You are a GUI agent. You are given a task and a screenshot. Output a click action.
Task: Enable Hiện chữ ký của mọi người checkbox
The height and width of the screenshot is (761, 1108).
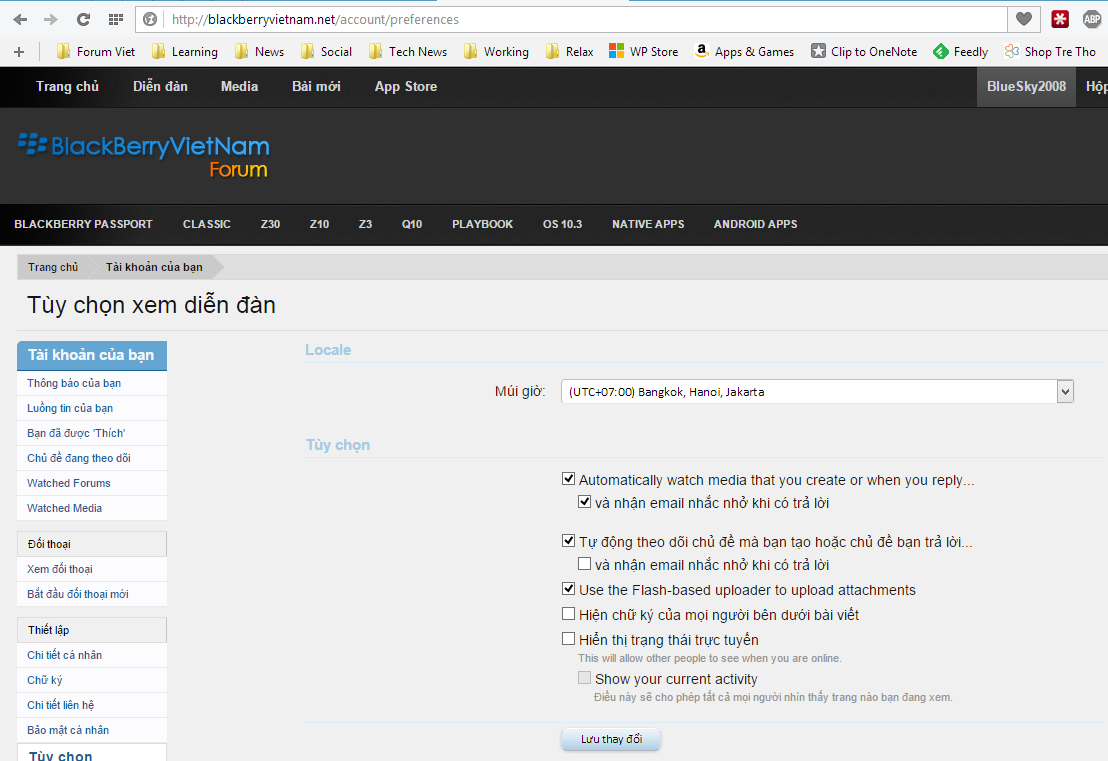point(568,613)
